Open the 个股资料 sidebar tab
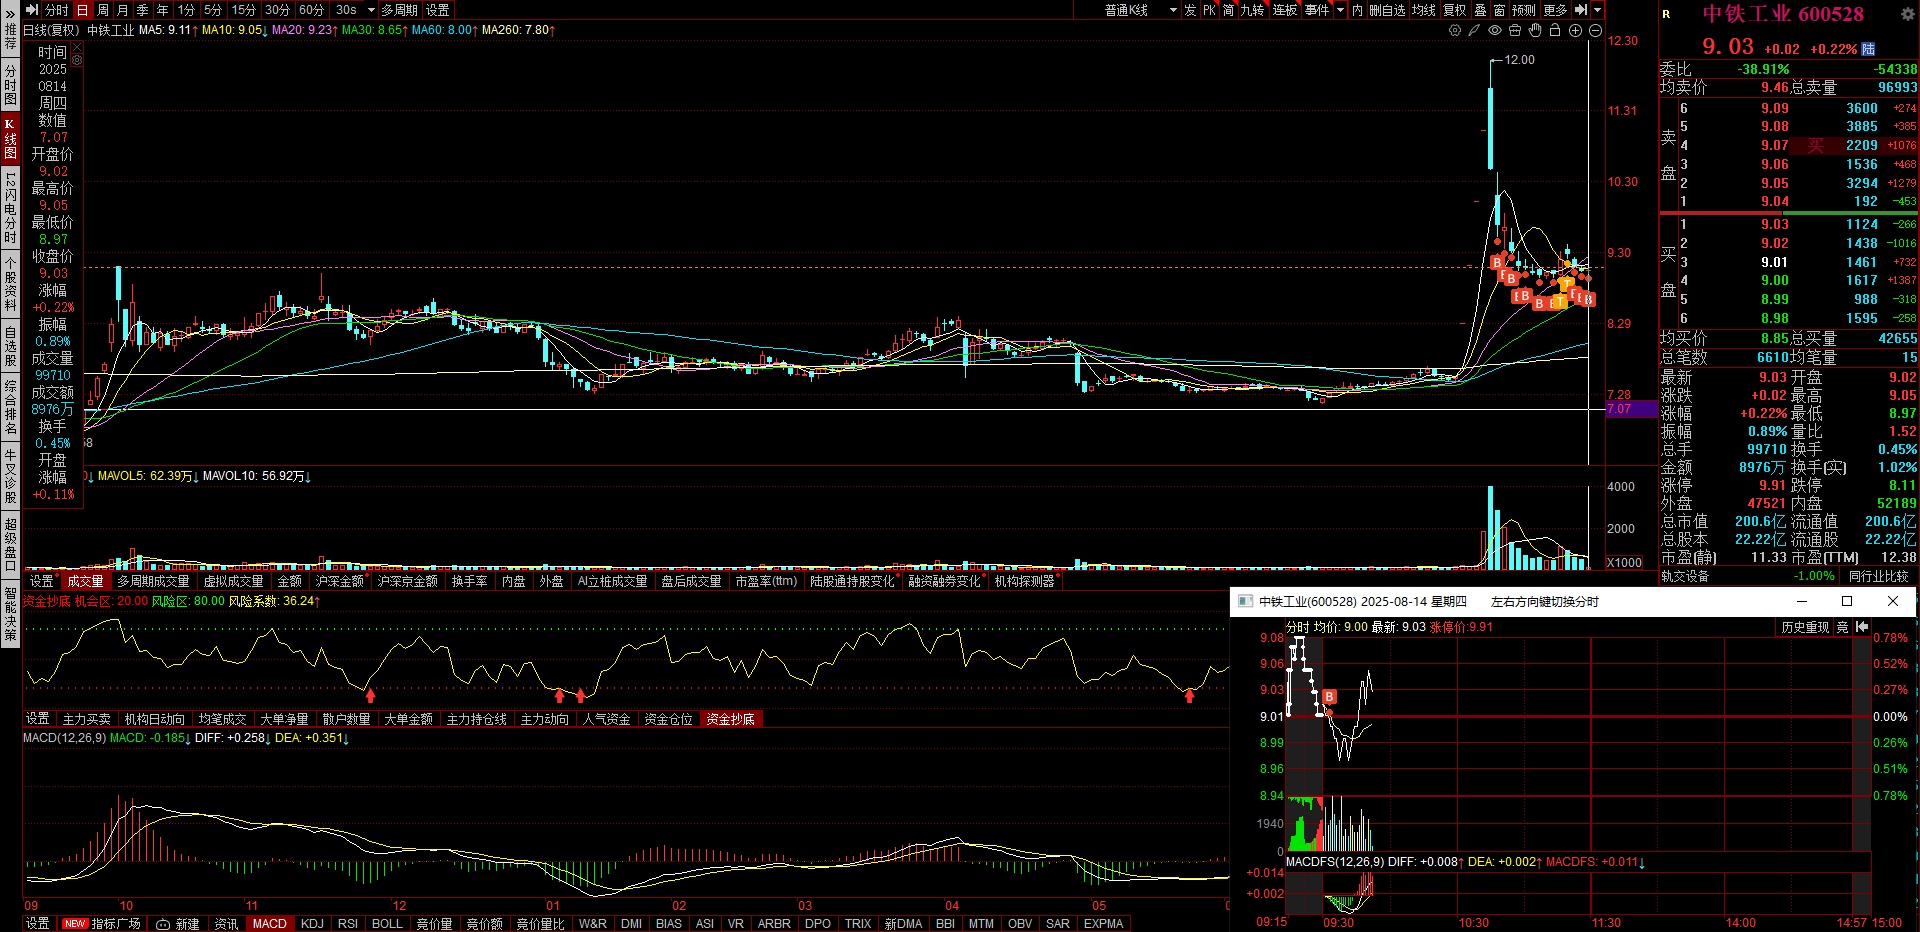Viewport: 1920px width, 932px height. click(10, 284)
